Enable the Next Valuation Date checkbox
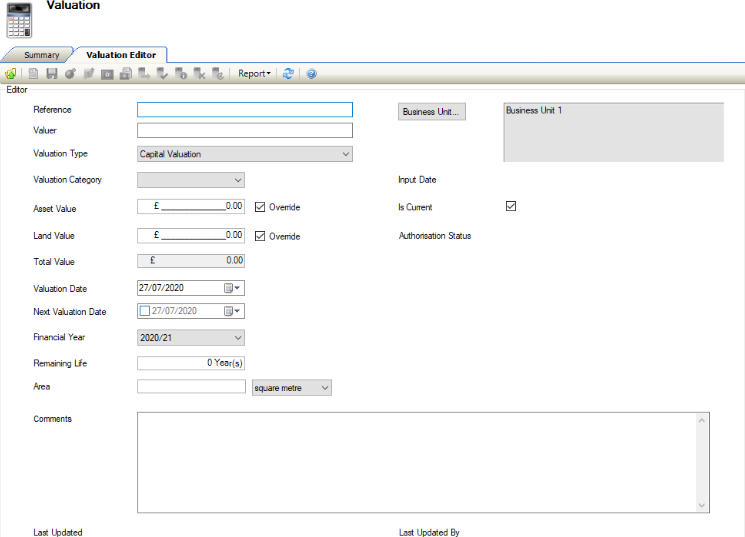The width and height of the screenshot is (745, 537). point(145,311)
